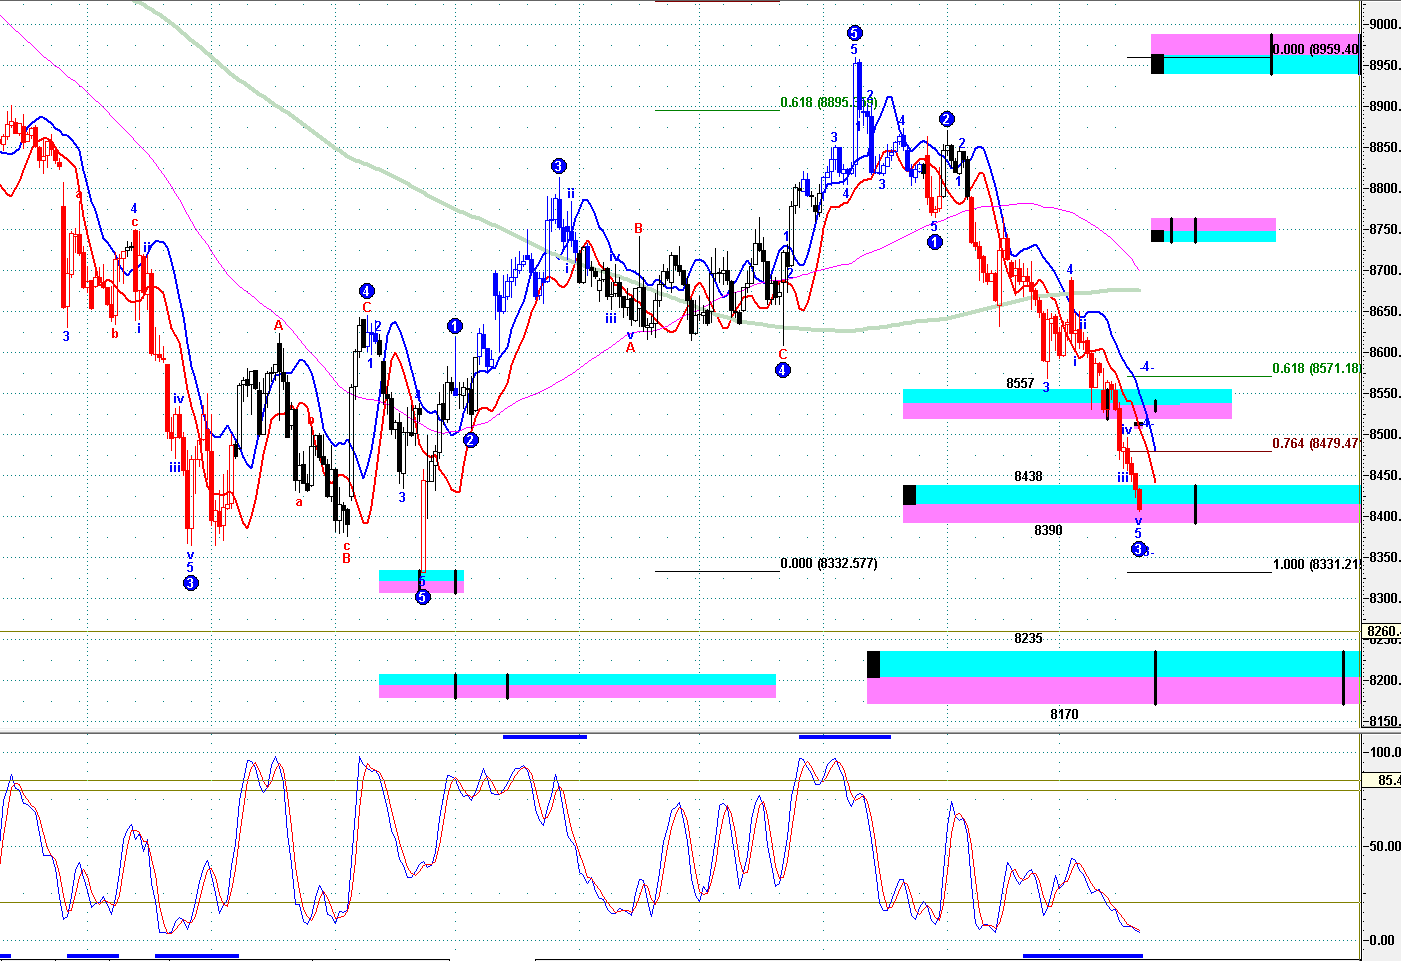The height and width of the screenshot is (961, 1401).
Task: Click black square handle beside the 8438 zone
Action: pyautogui.click(x=909, y=494)
